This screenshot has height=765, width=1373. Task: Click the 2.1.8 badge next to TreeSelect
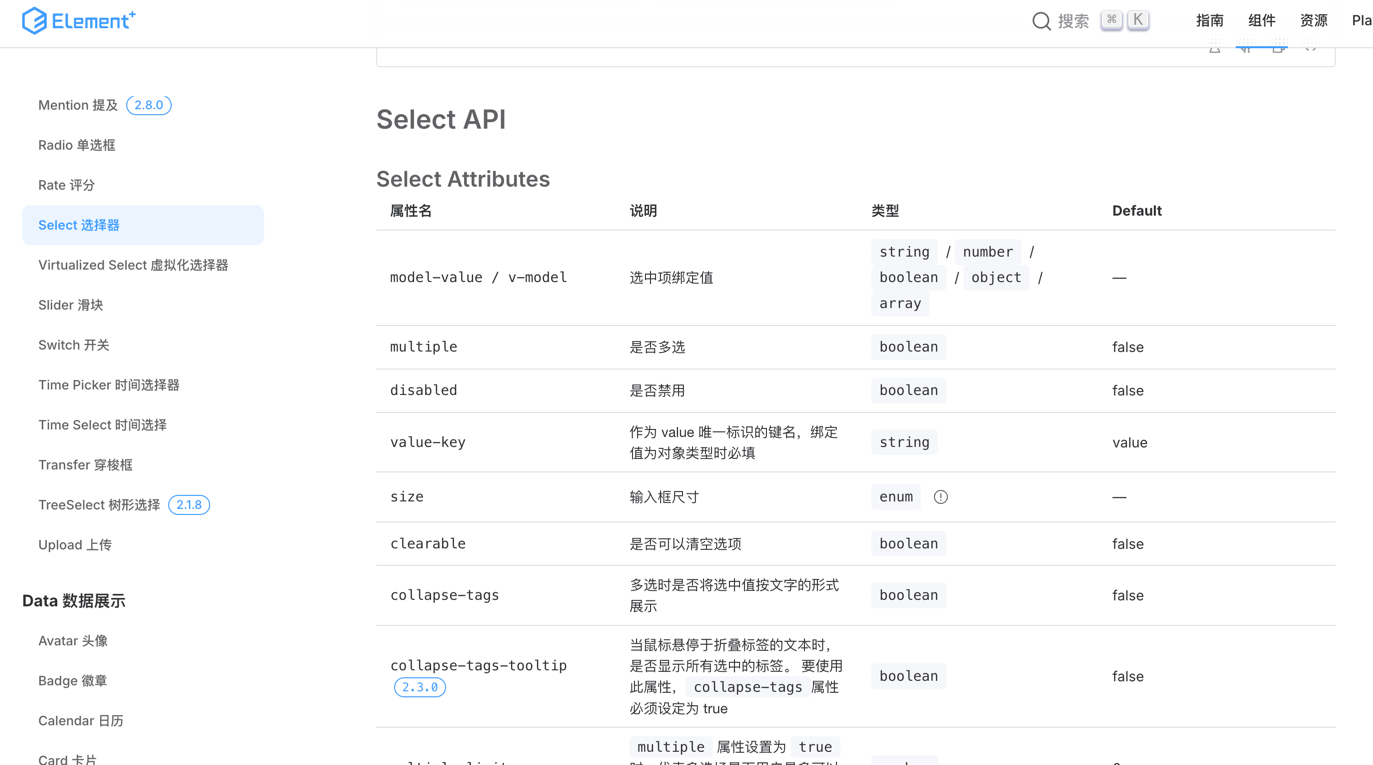[x=189, y=505]
